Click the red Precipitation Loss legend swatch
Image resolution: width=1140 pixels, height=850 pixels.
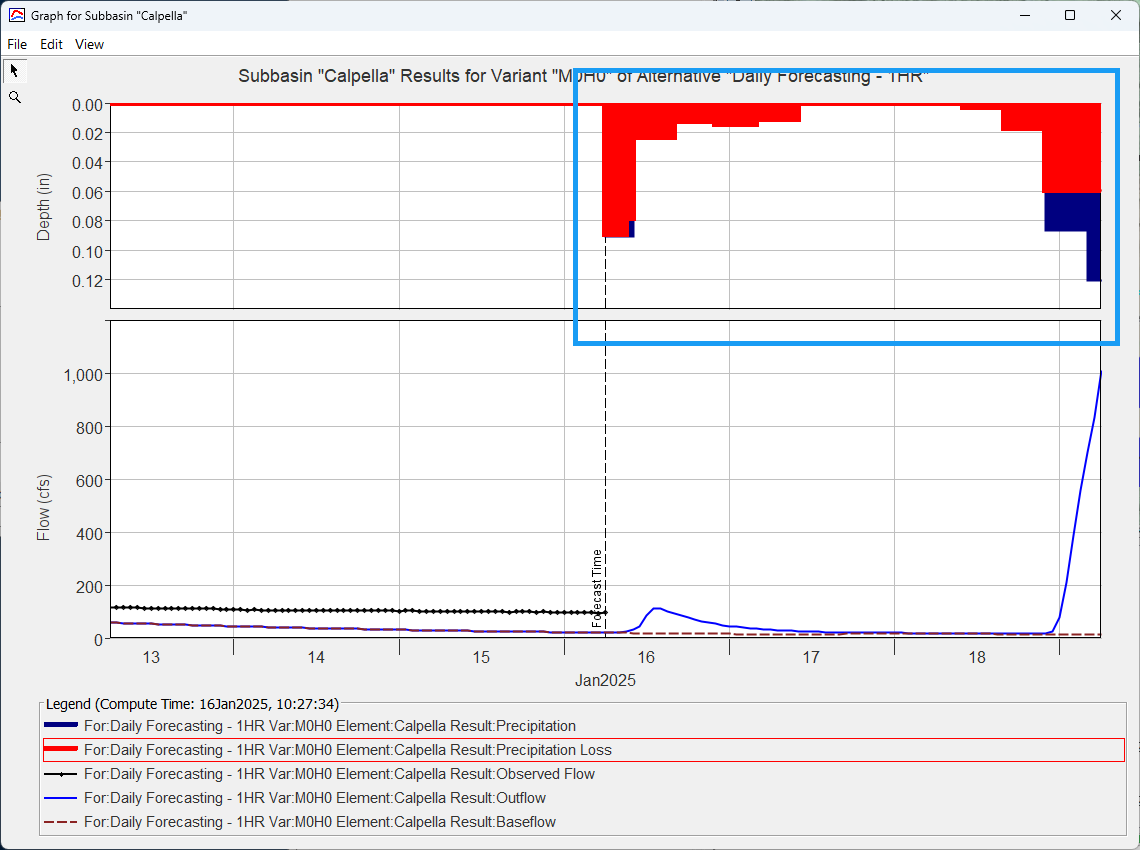click(62, 750)
